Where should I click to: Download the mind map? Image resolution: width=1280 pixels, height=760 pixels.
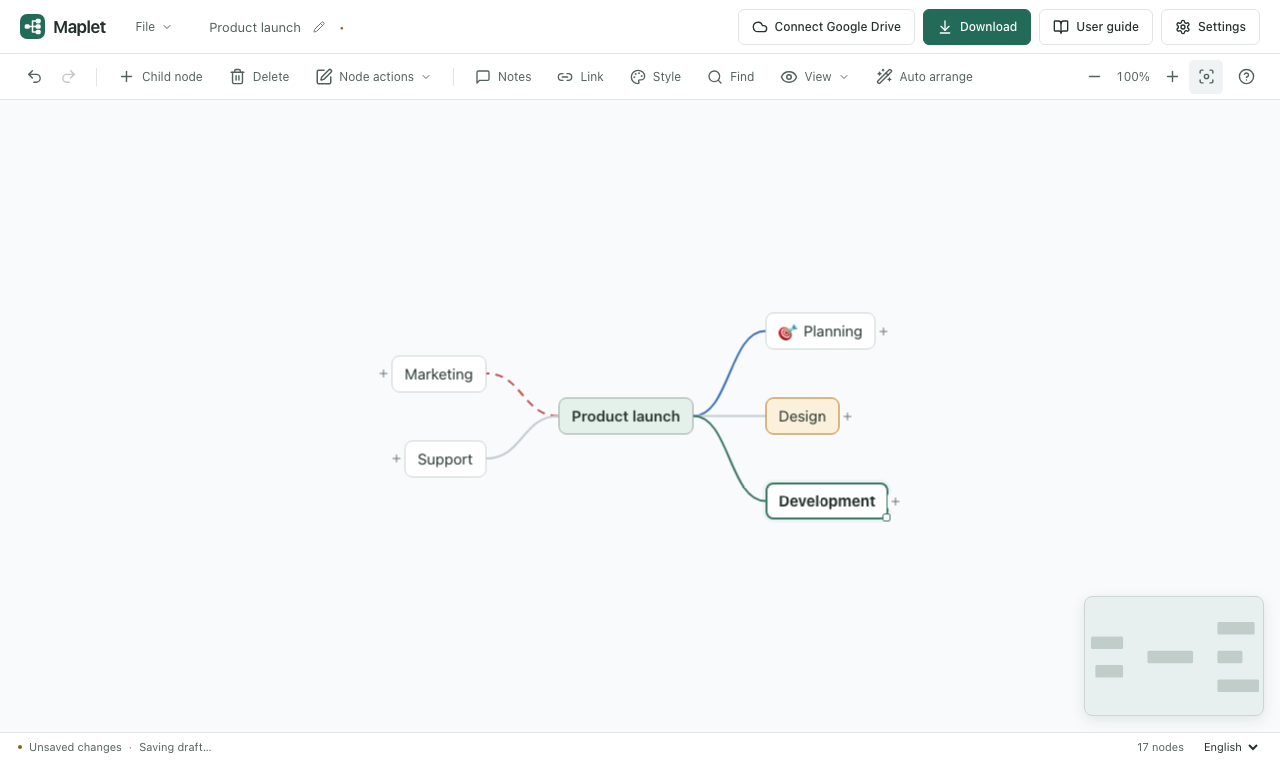tap(977, 27)
